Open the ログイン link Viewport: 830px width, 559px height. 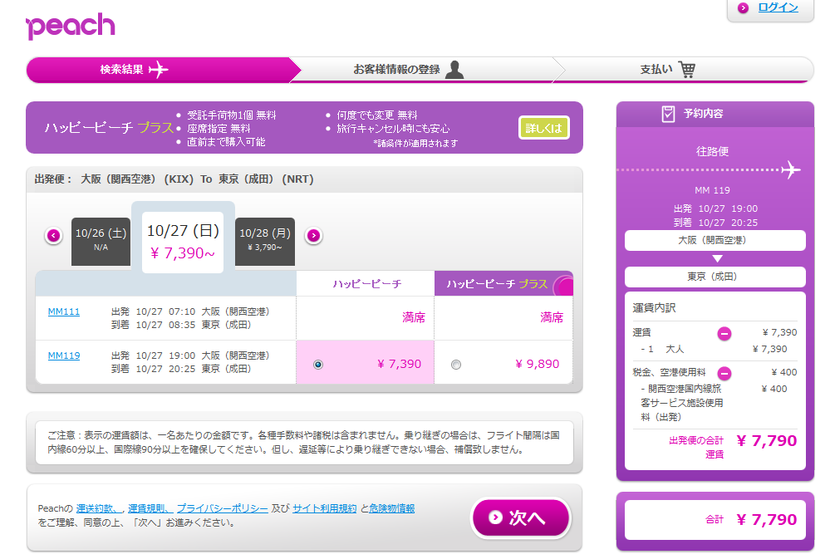point(778,7)
